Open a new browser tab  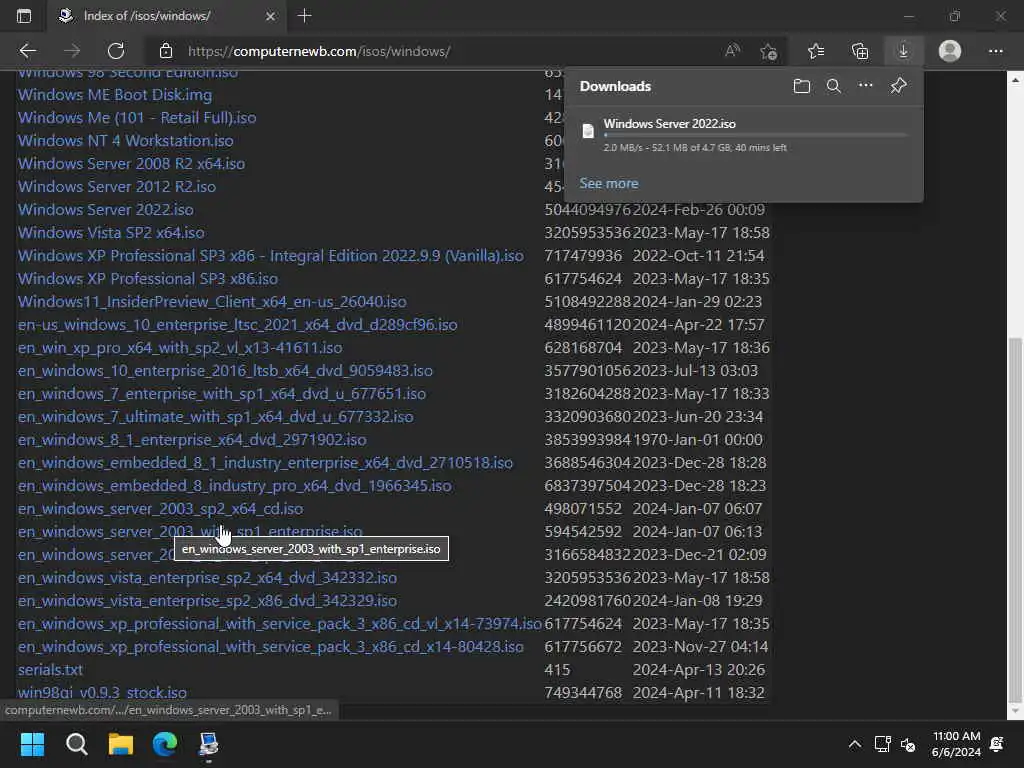tap(304, 16)
